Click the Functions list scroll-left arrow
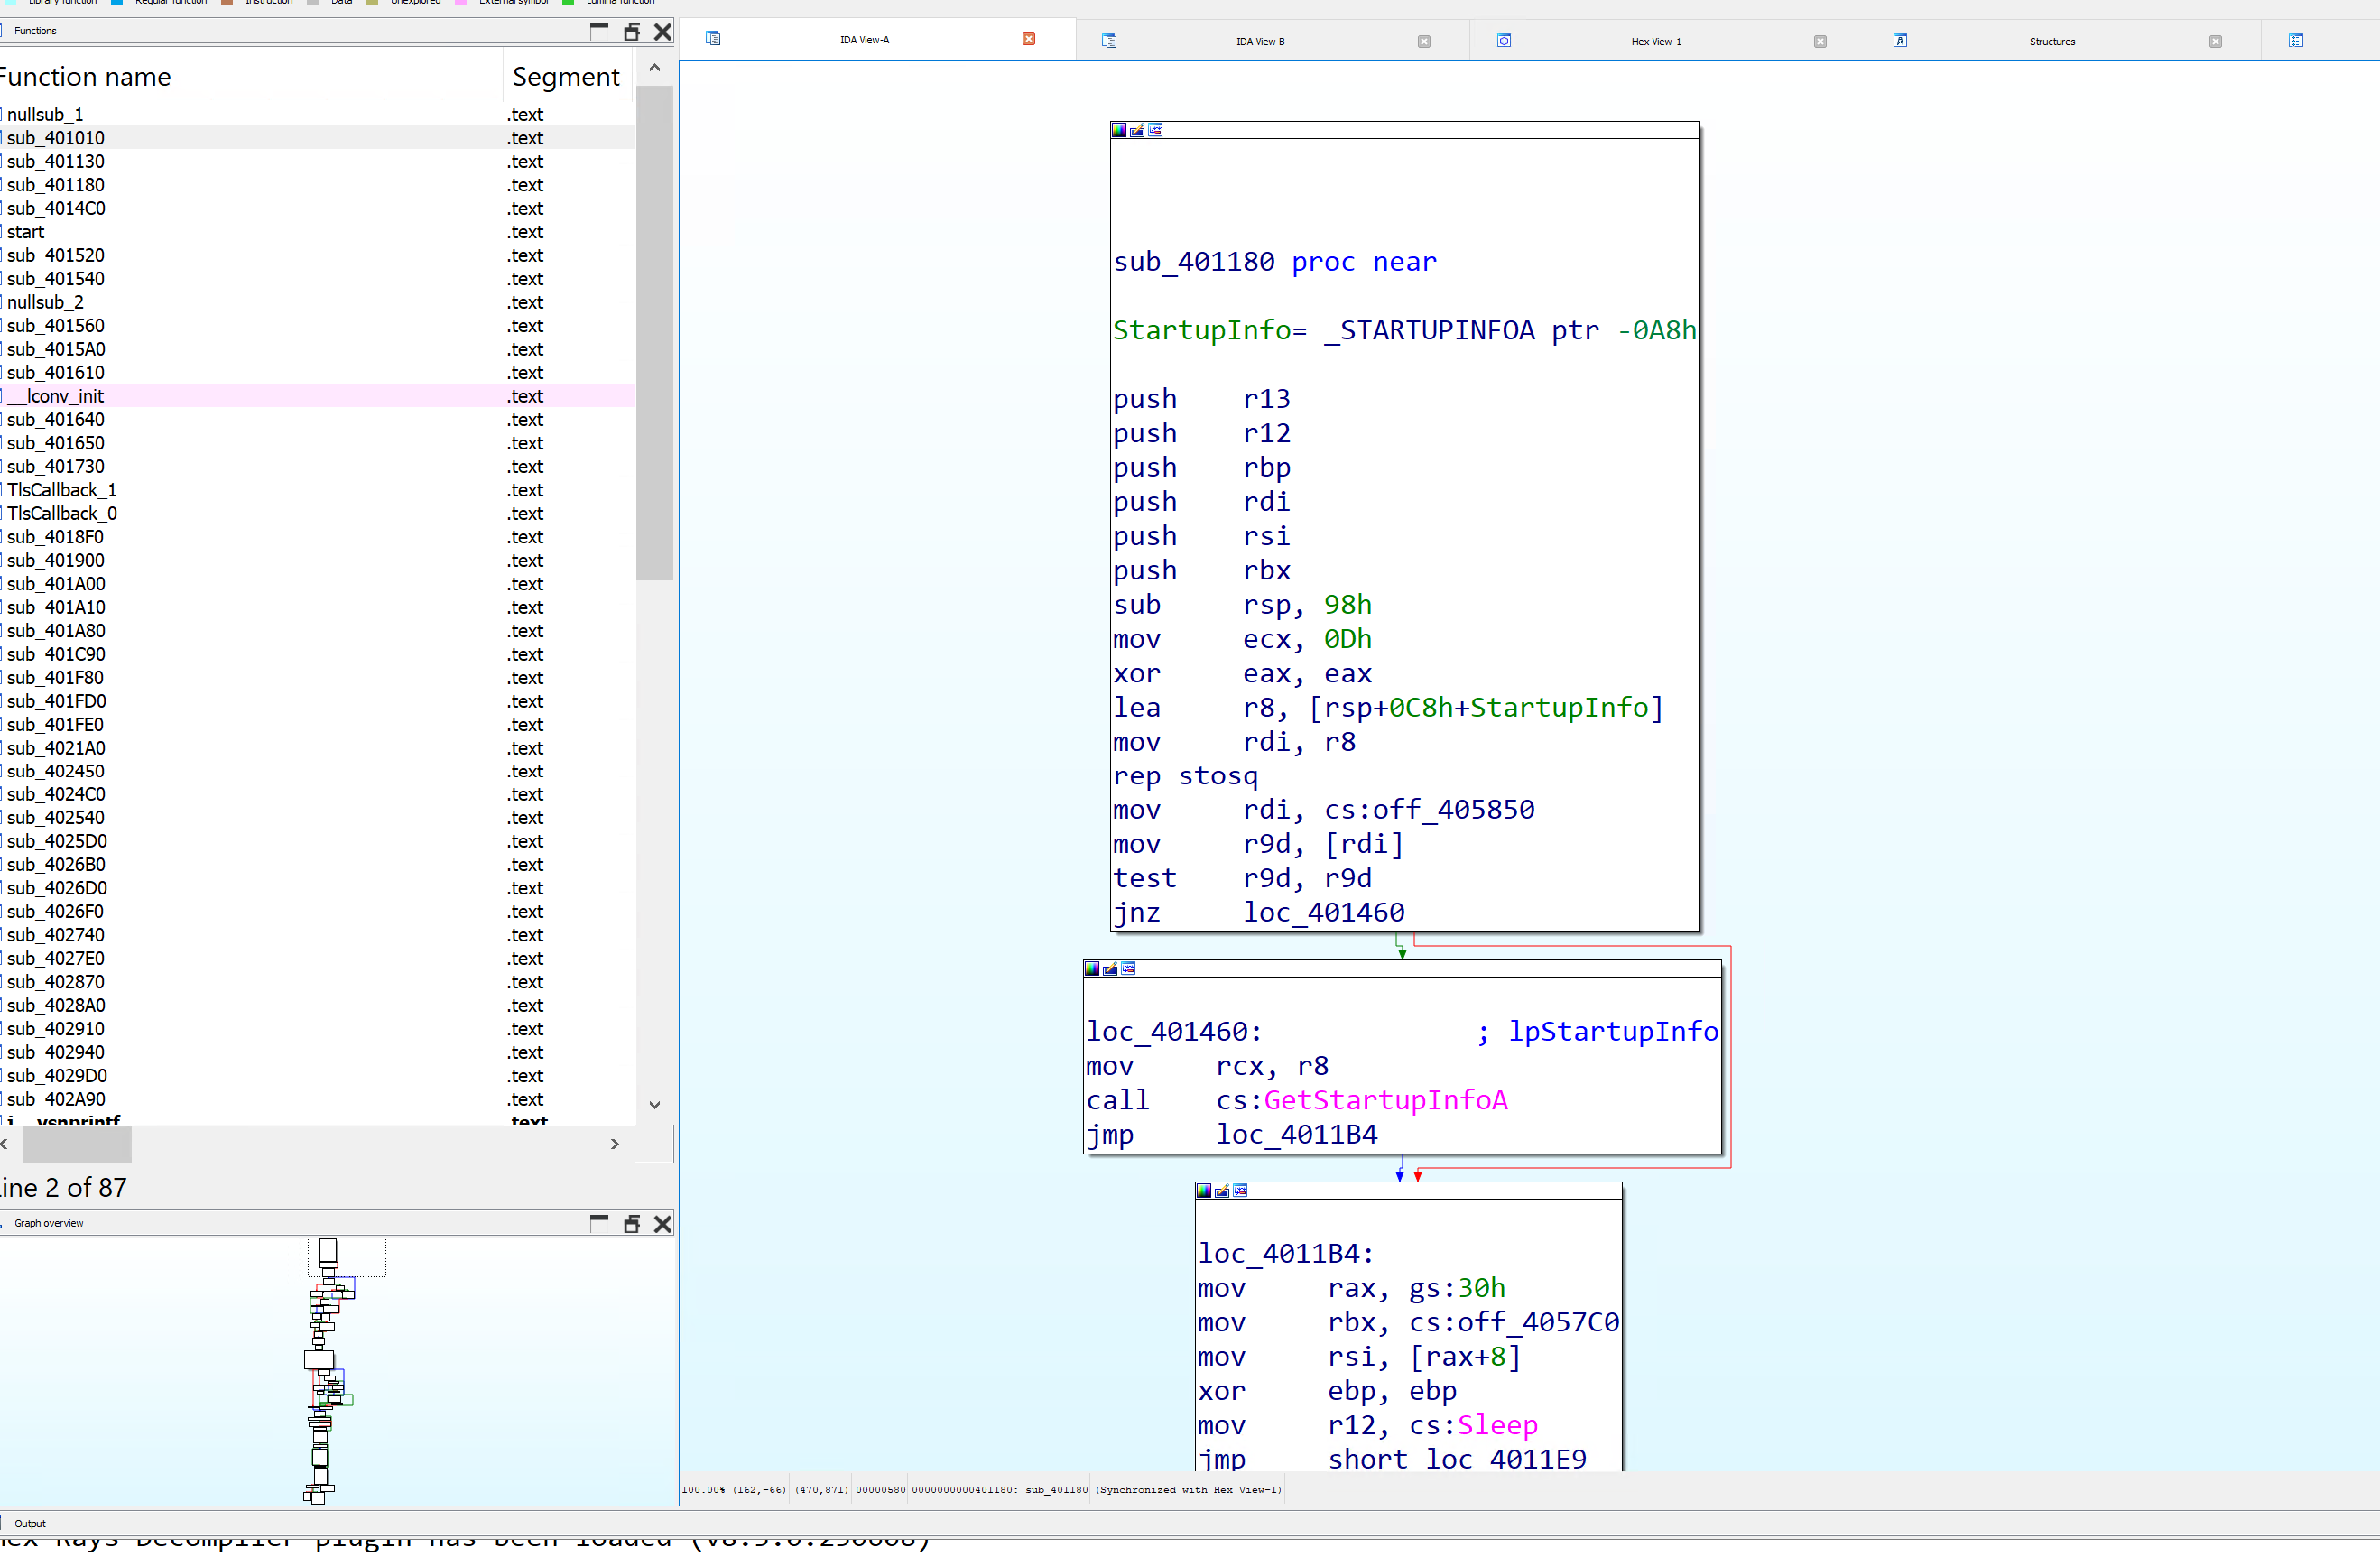The width and height of the screenshot is (2380, 1557). click(x=5, y=1143)
